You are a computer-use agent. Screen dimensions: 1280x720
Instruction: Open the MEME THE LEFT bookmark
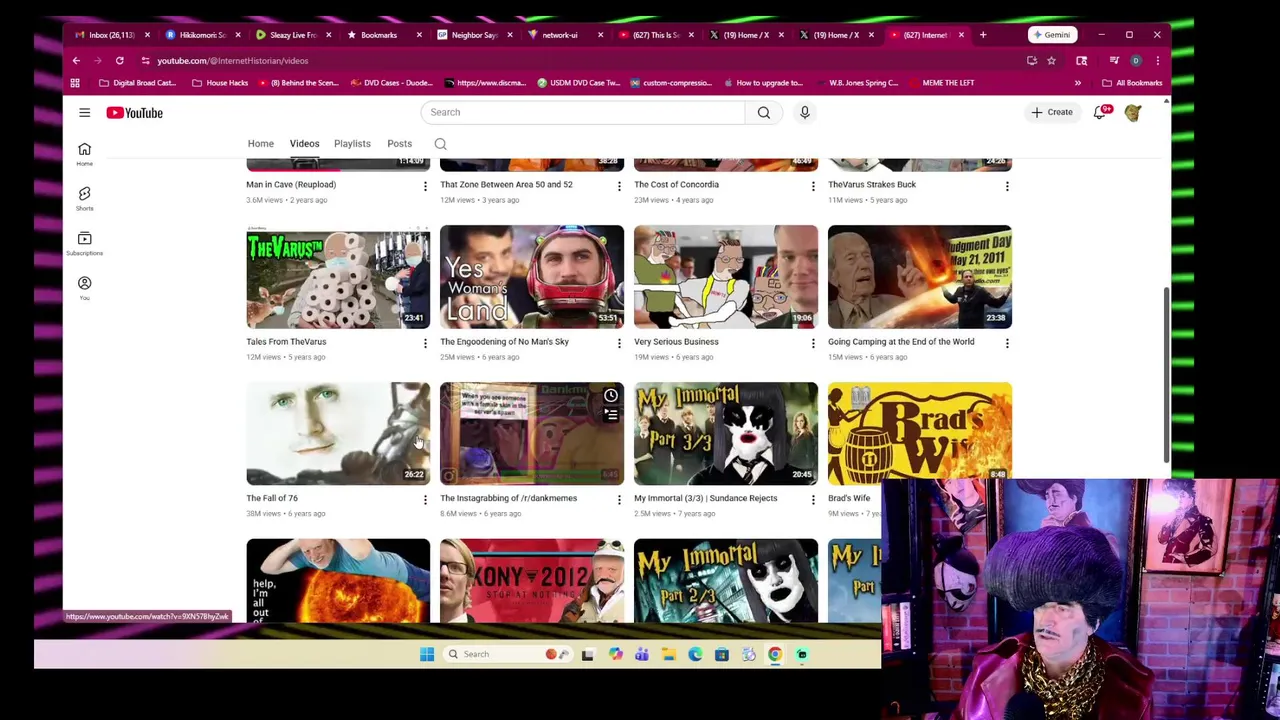(941, 83)
